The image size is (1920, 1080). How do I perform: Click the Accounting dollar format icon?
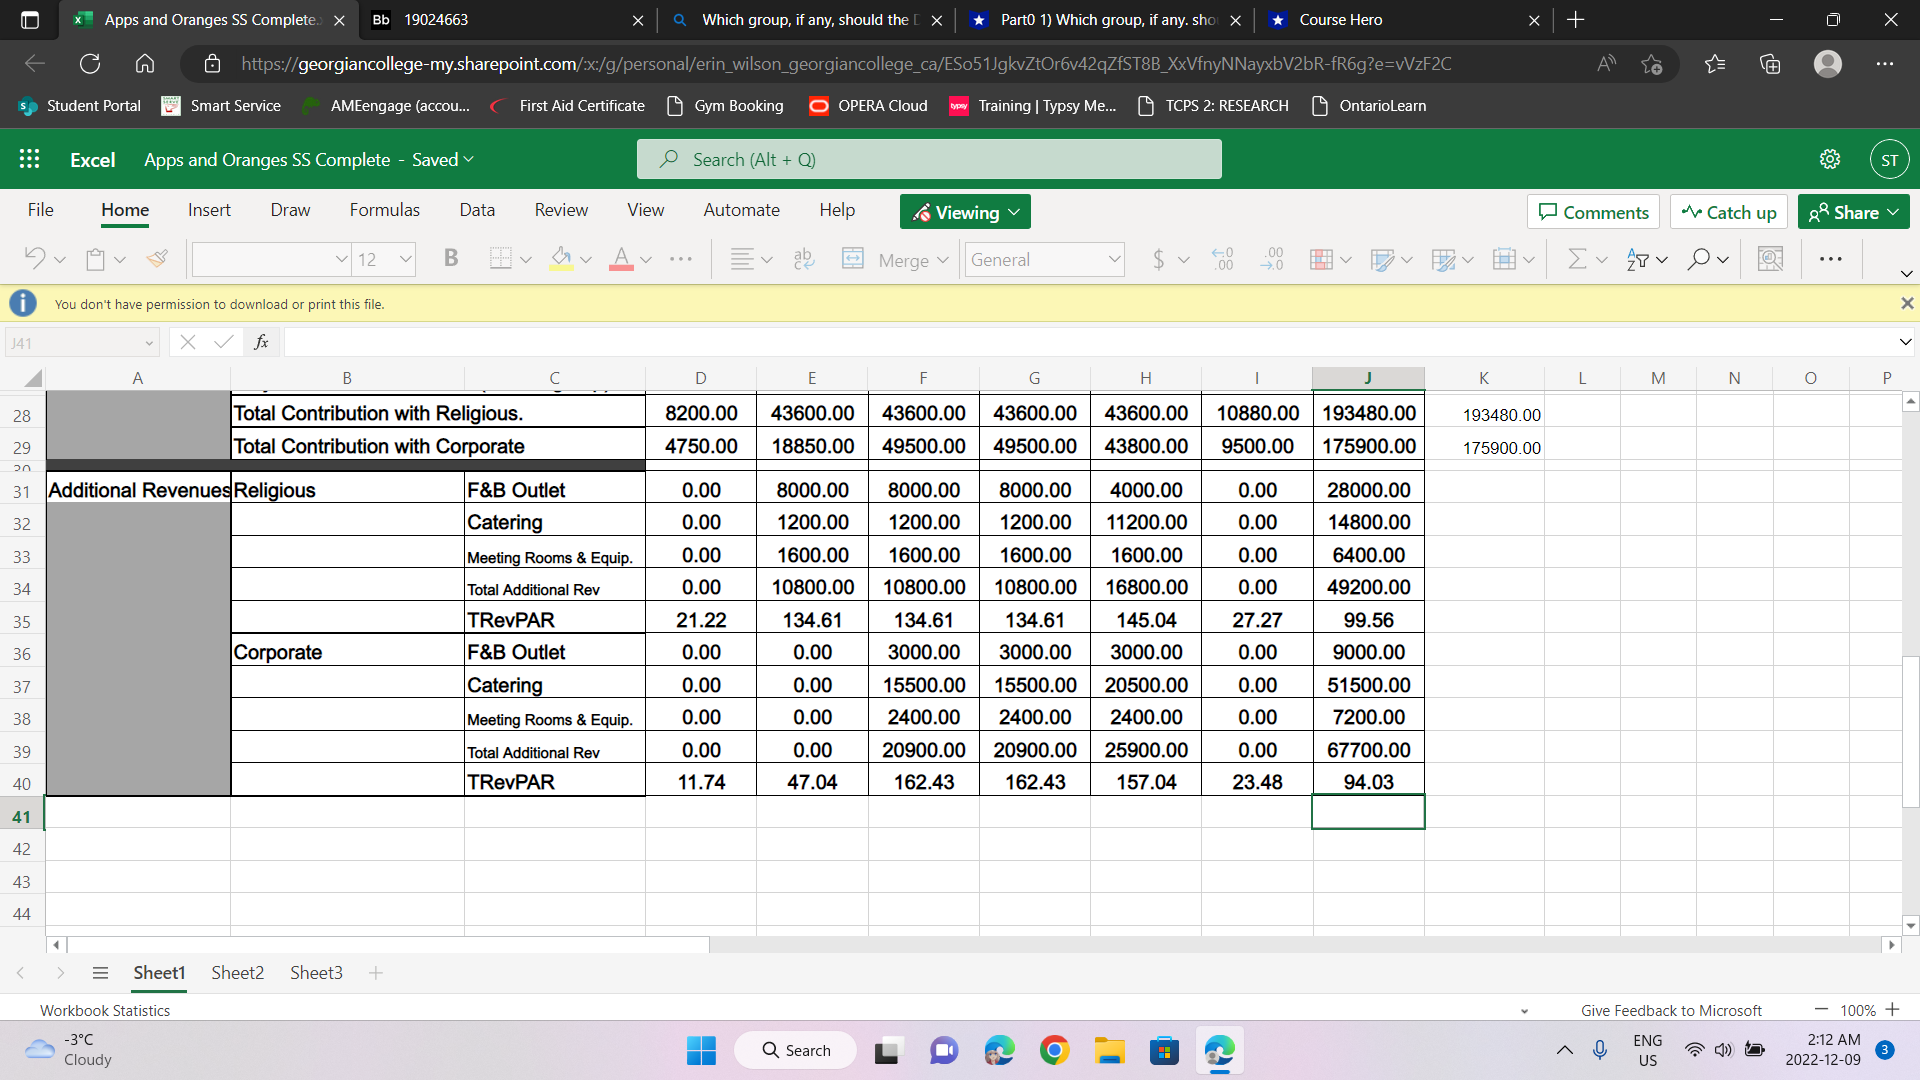1158,259
